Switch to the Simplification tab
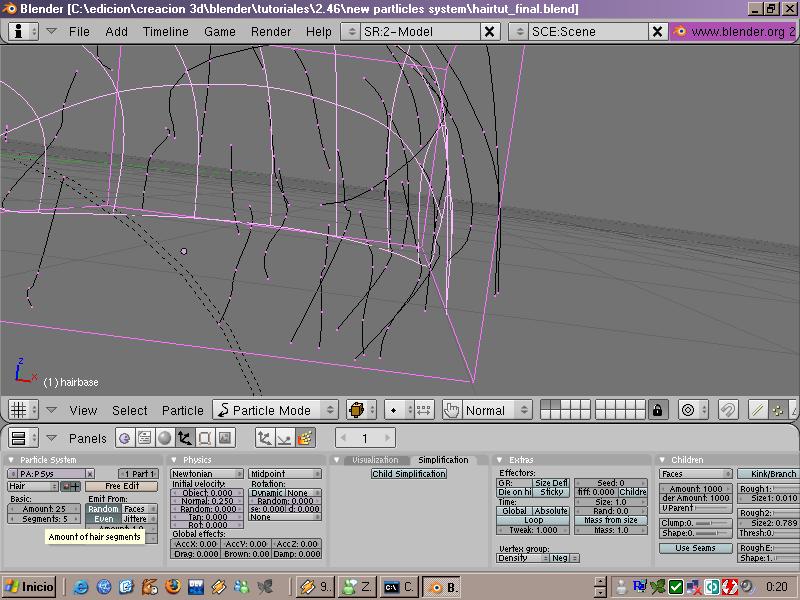 tap(442, 460)
